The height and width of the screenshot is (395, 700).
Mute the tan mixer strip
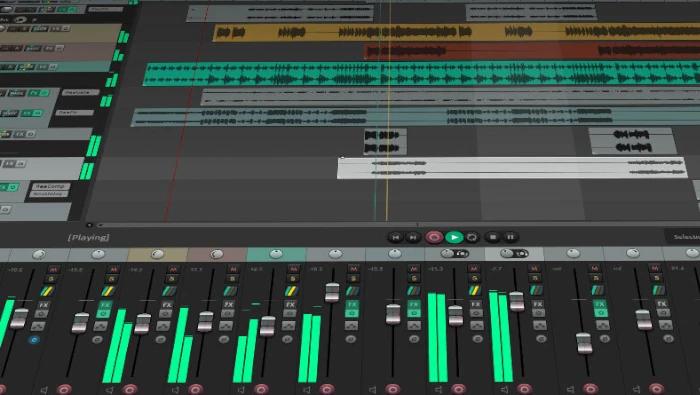173,269
